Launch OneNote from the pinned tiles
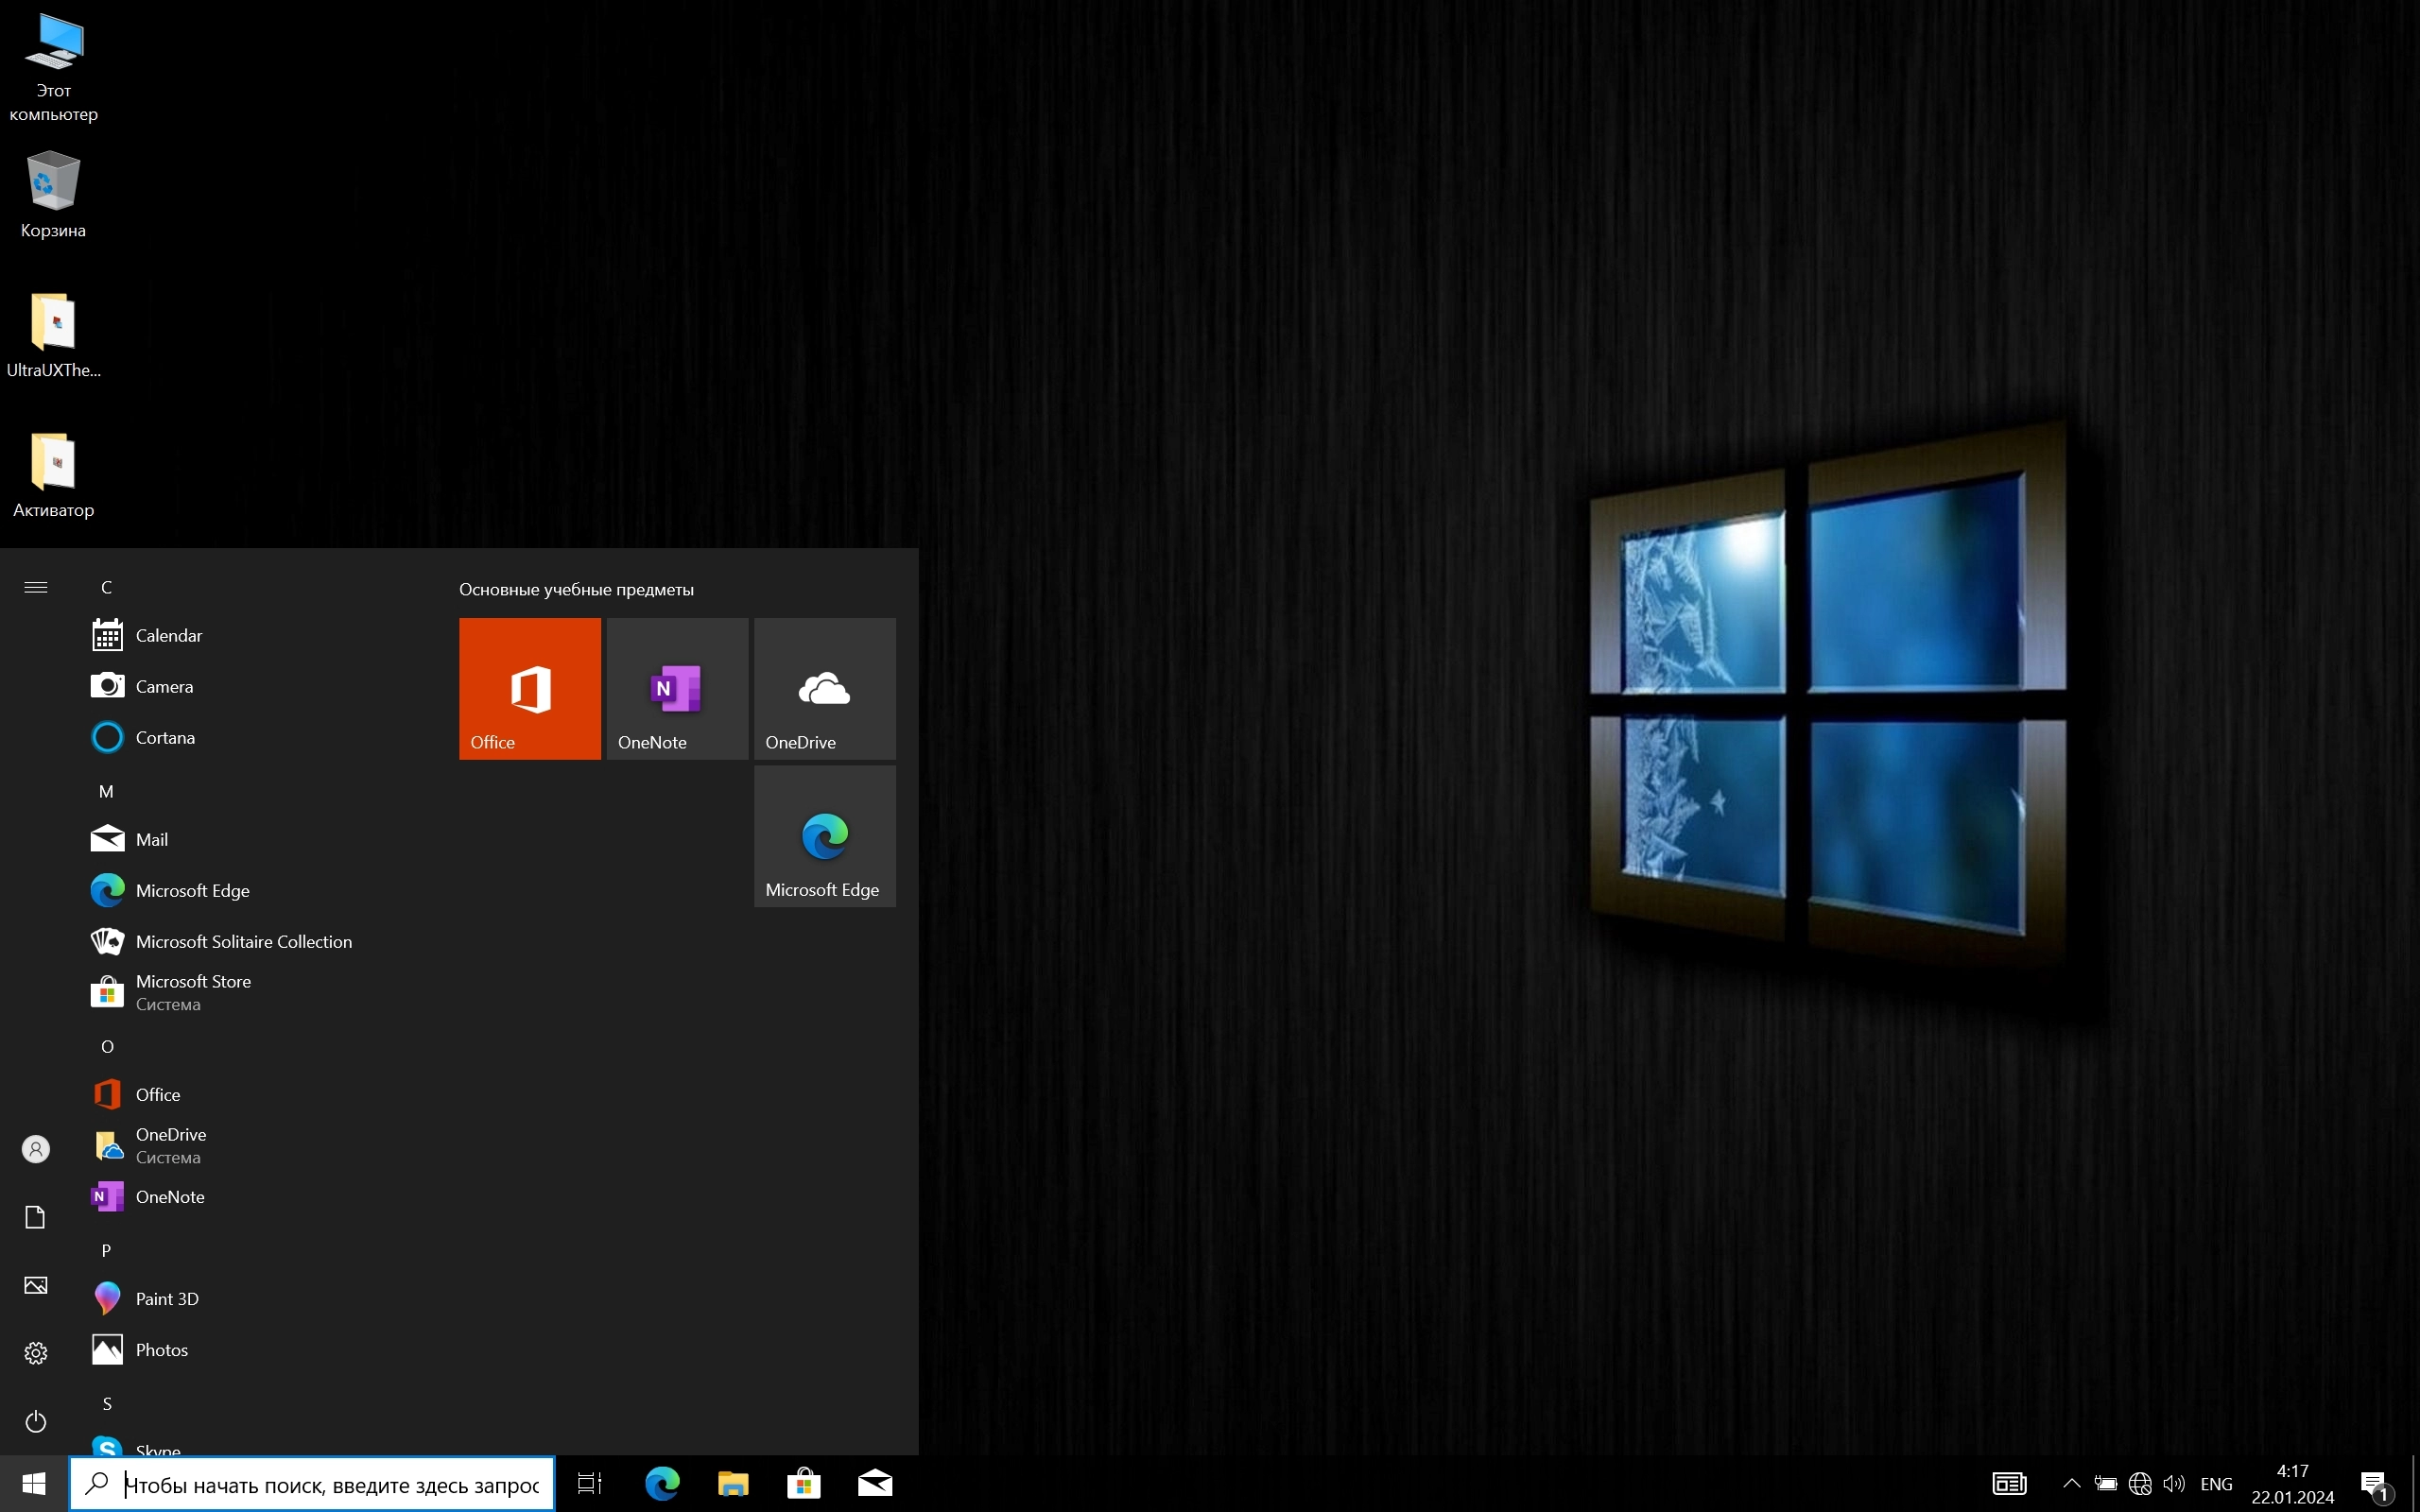This screenshot has width=2420, height=1512. 677,688
